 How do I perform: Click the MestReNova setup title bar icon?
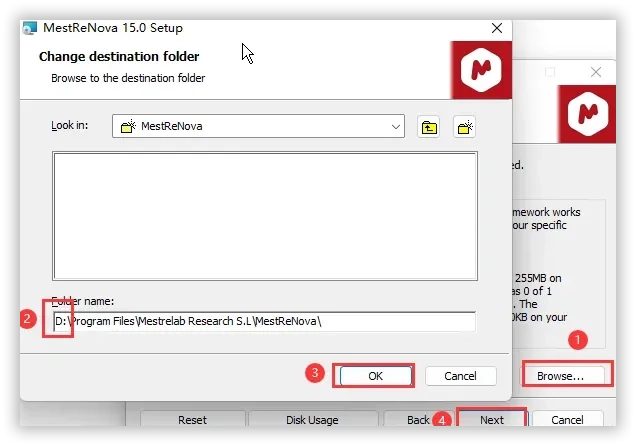pos(30,28)
